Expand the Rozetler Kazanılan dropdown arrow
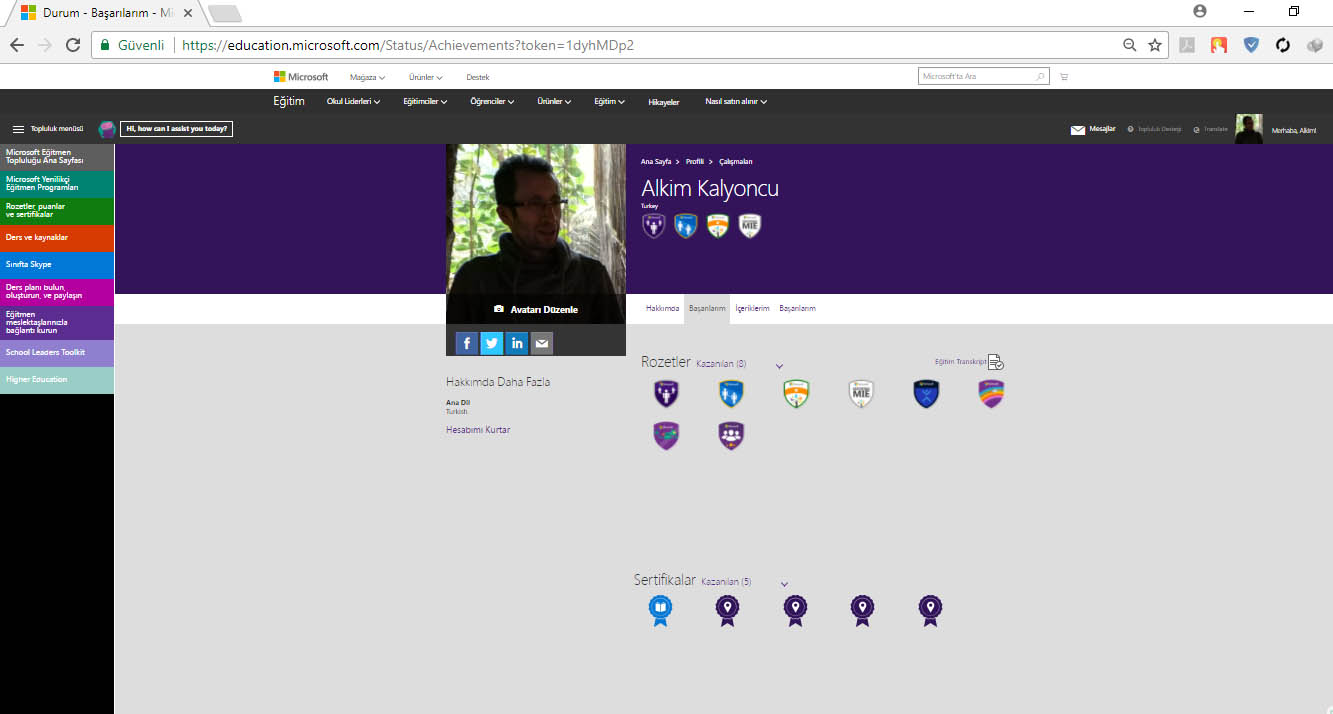The width and height of the screenshot is (1333, 714). point(779,366)
